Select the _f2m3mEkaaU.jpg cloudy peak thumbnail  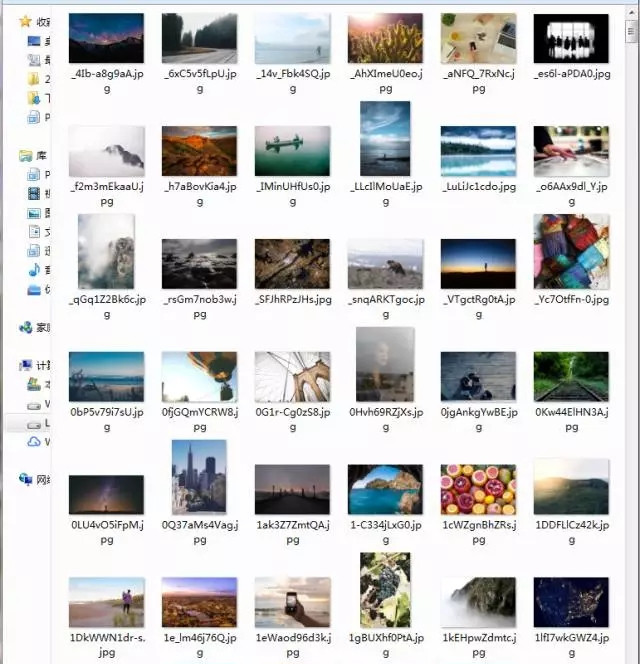click(x=106, y=151)
